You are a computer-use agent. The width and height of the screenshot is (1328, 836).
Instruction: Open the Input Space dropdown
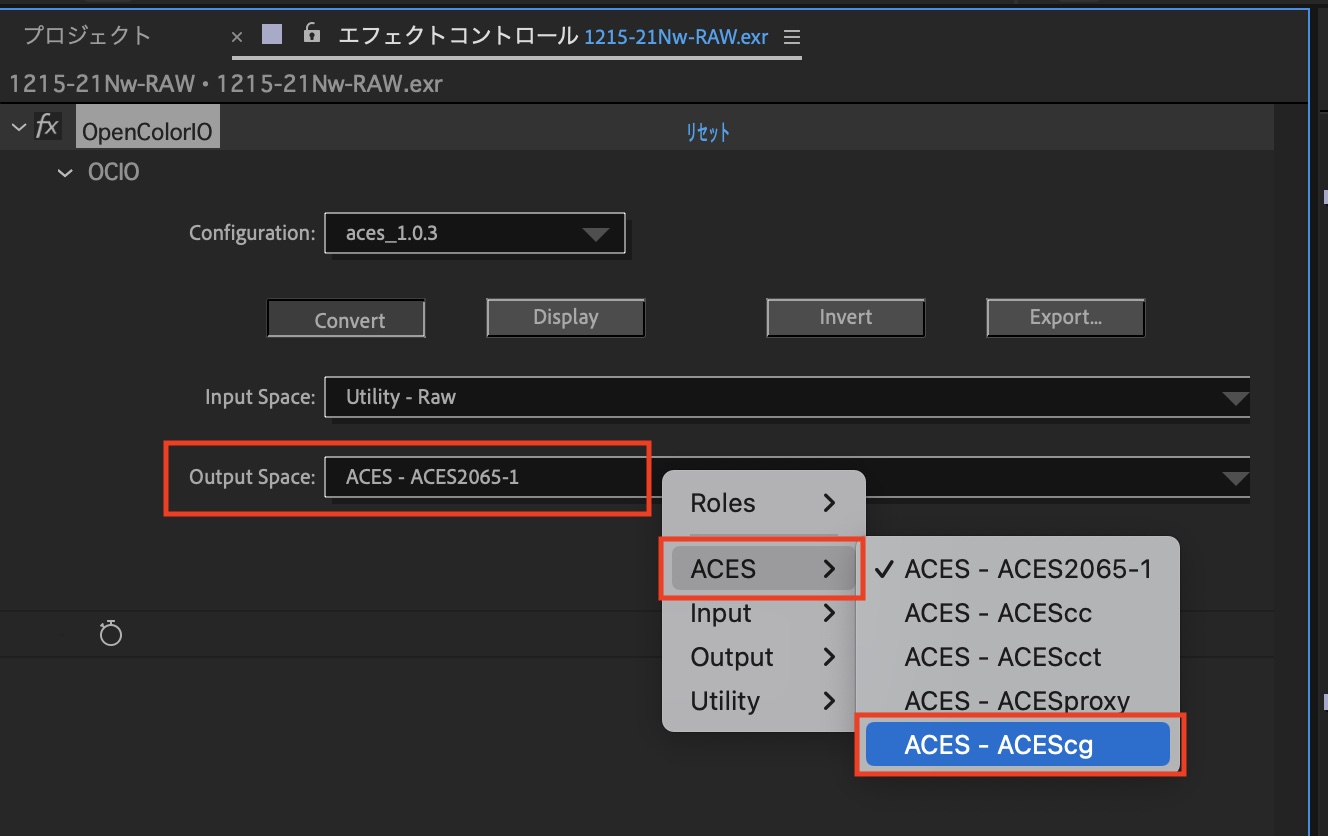786,397
